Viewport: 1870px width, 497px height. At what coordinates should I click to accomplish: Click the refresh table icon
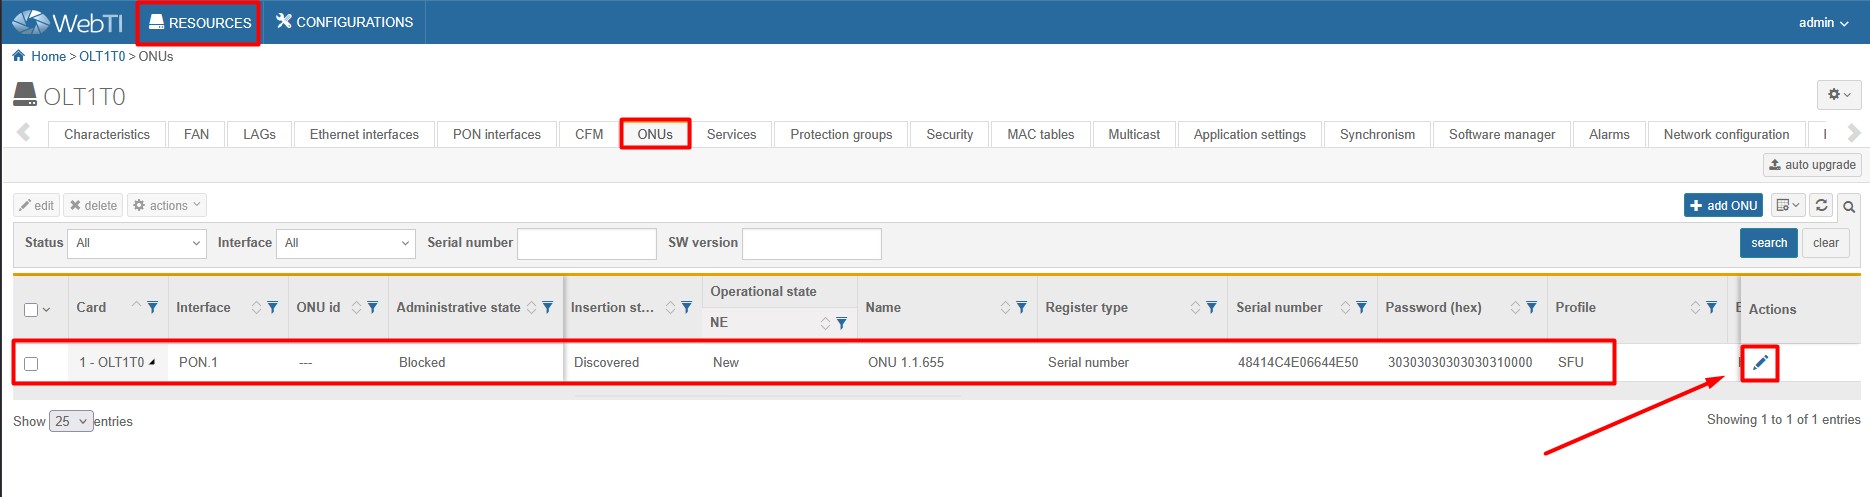coord(1821,206)
